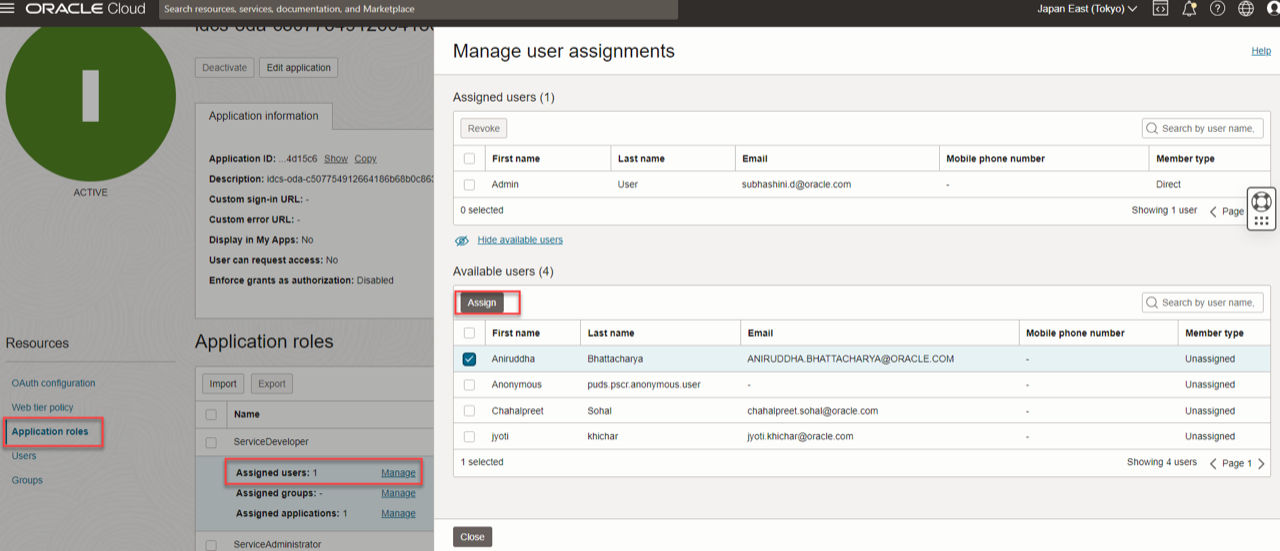Check the Anonymous user row checkbox
The width and height of the screenshot is (1280, 551).
pyautogui.click(x=469, y=384)
